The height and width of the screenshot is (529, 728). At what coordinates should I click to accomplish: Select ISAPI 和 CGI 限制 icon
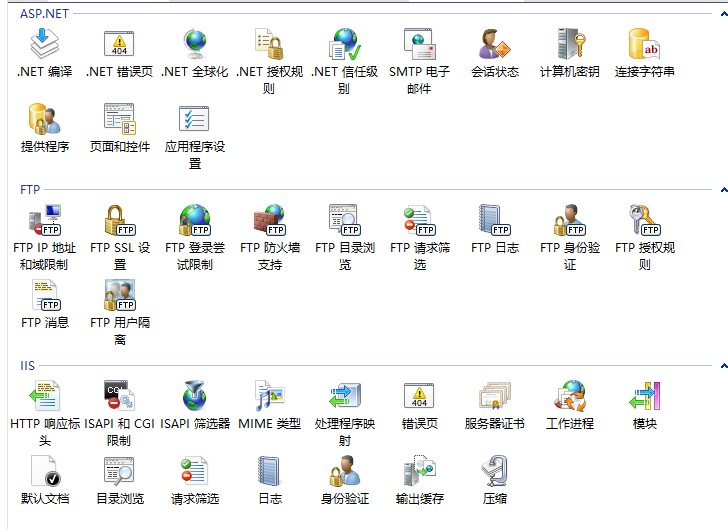click(119, 395)
